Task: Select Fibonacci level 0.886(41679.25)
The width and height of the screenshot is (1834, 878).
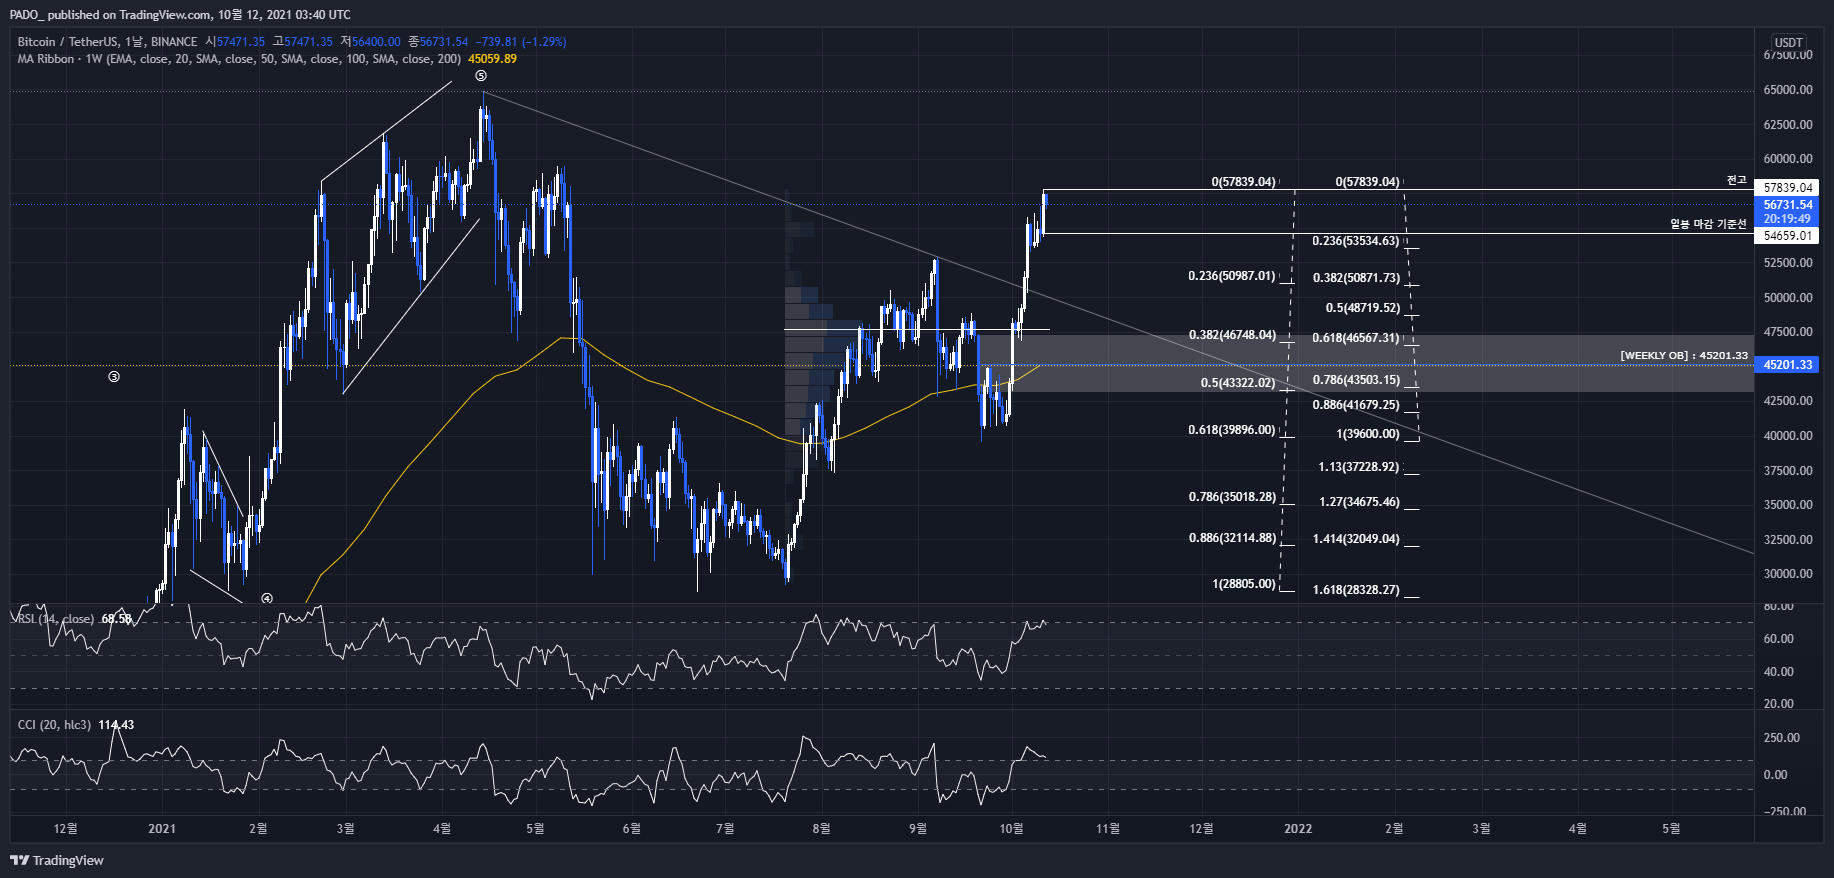Action: [1356, 405]
